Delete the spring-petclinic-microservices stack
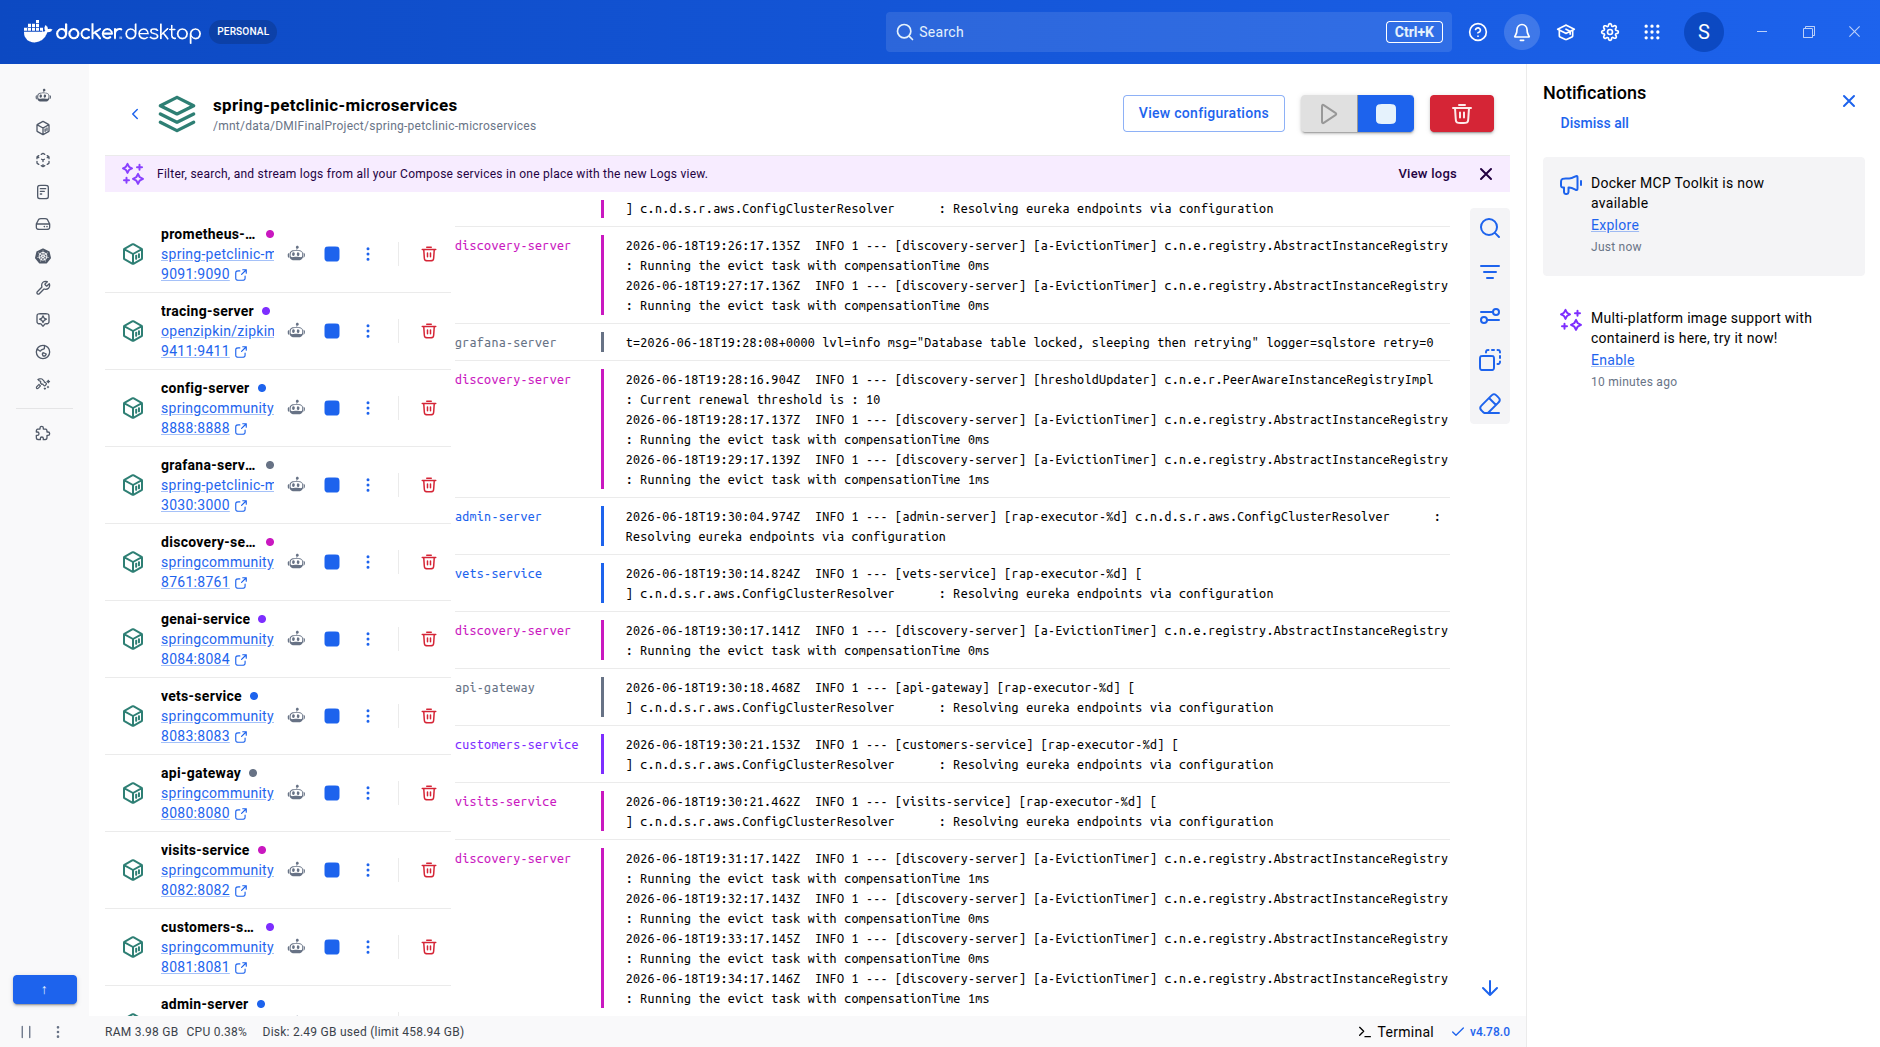The image size is (1880, 1047). tap(1462, 114)
